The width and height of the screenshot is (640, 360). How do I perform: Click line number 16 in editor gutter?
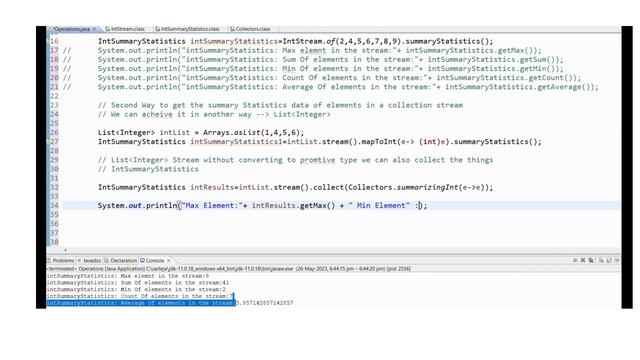pos(54,41)
